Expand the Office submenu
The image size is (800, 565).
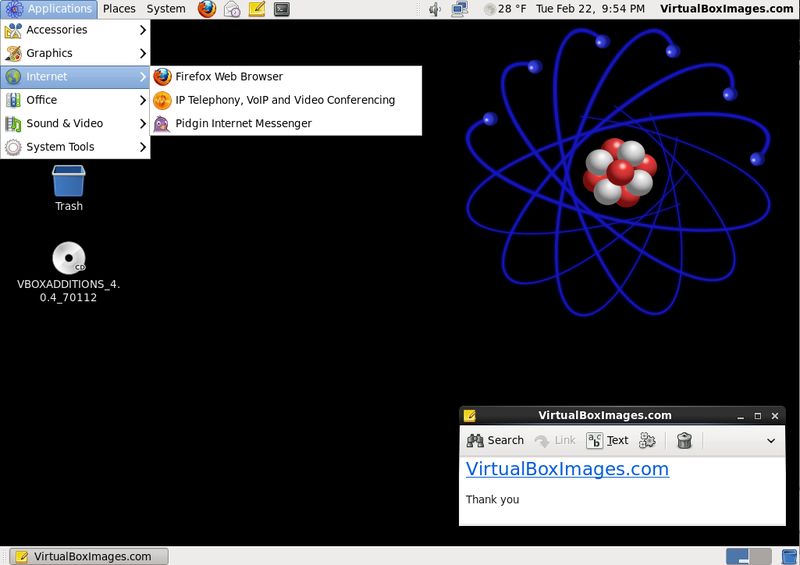point(75,100)
